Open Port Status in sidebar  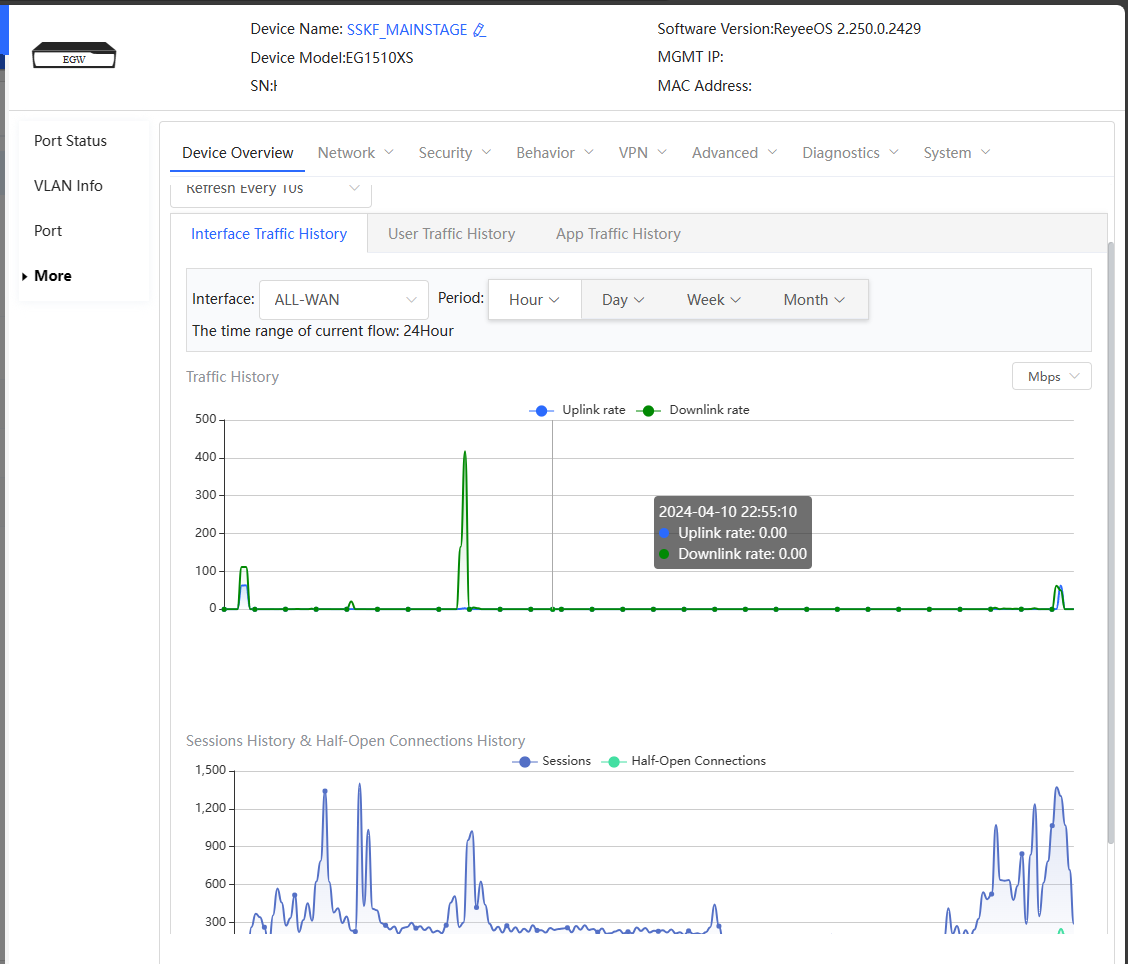(70, 141)
